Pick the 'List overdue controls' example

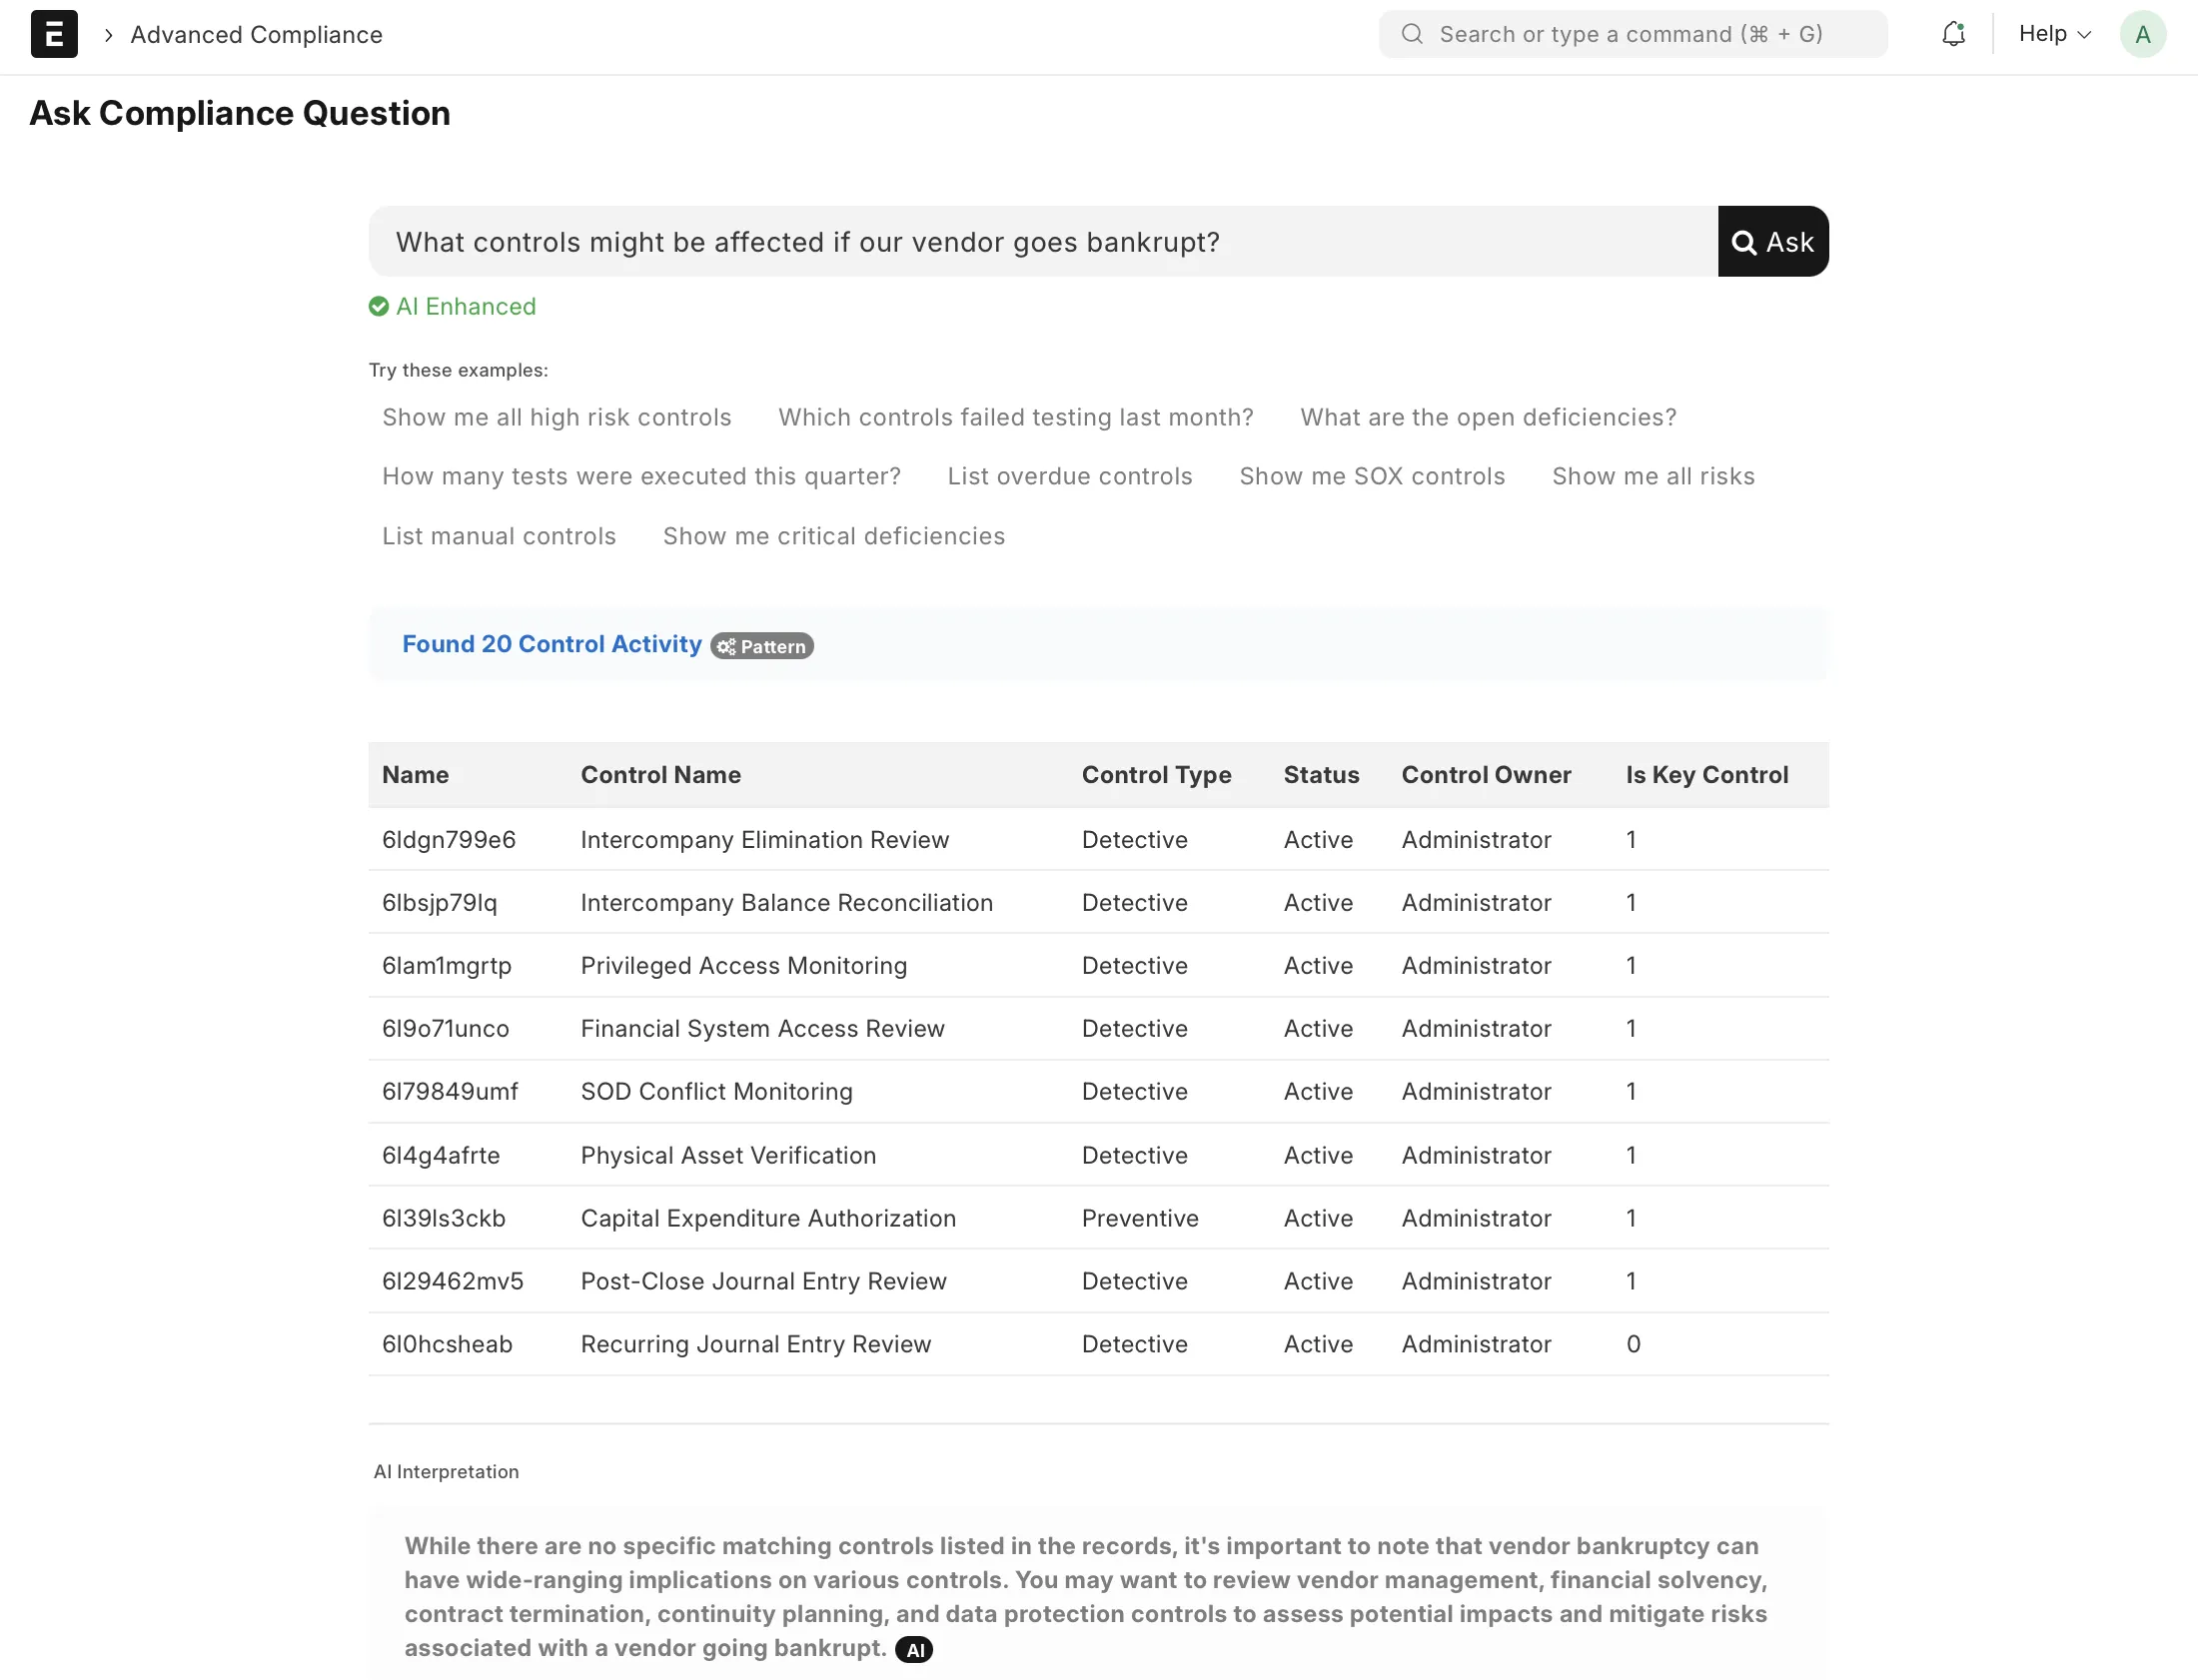pyautogui.click(x=1069, y=476)
